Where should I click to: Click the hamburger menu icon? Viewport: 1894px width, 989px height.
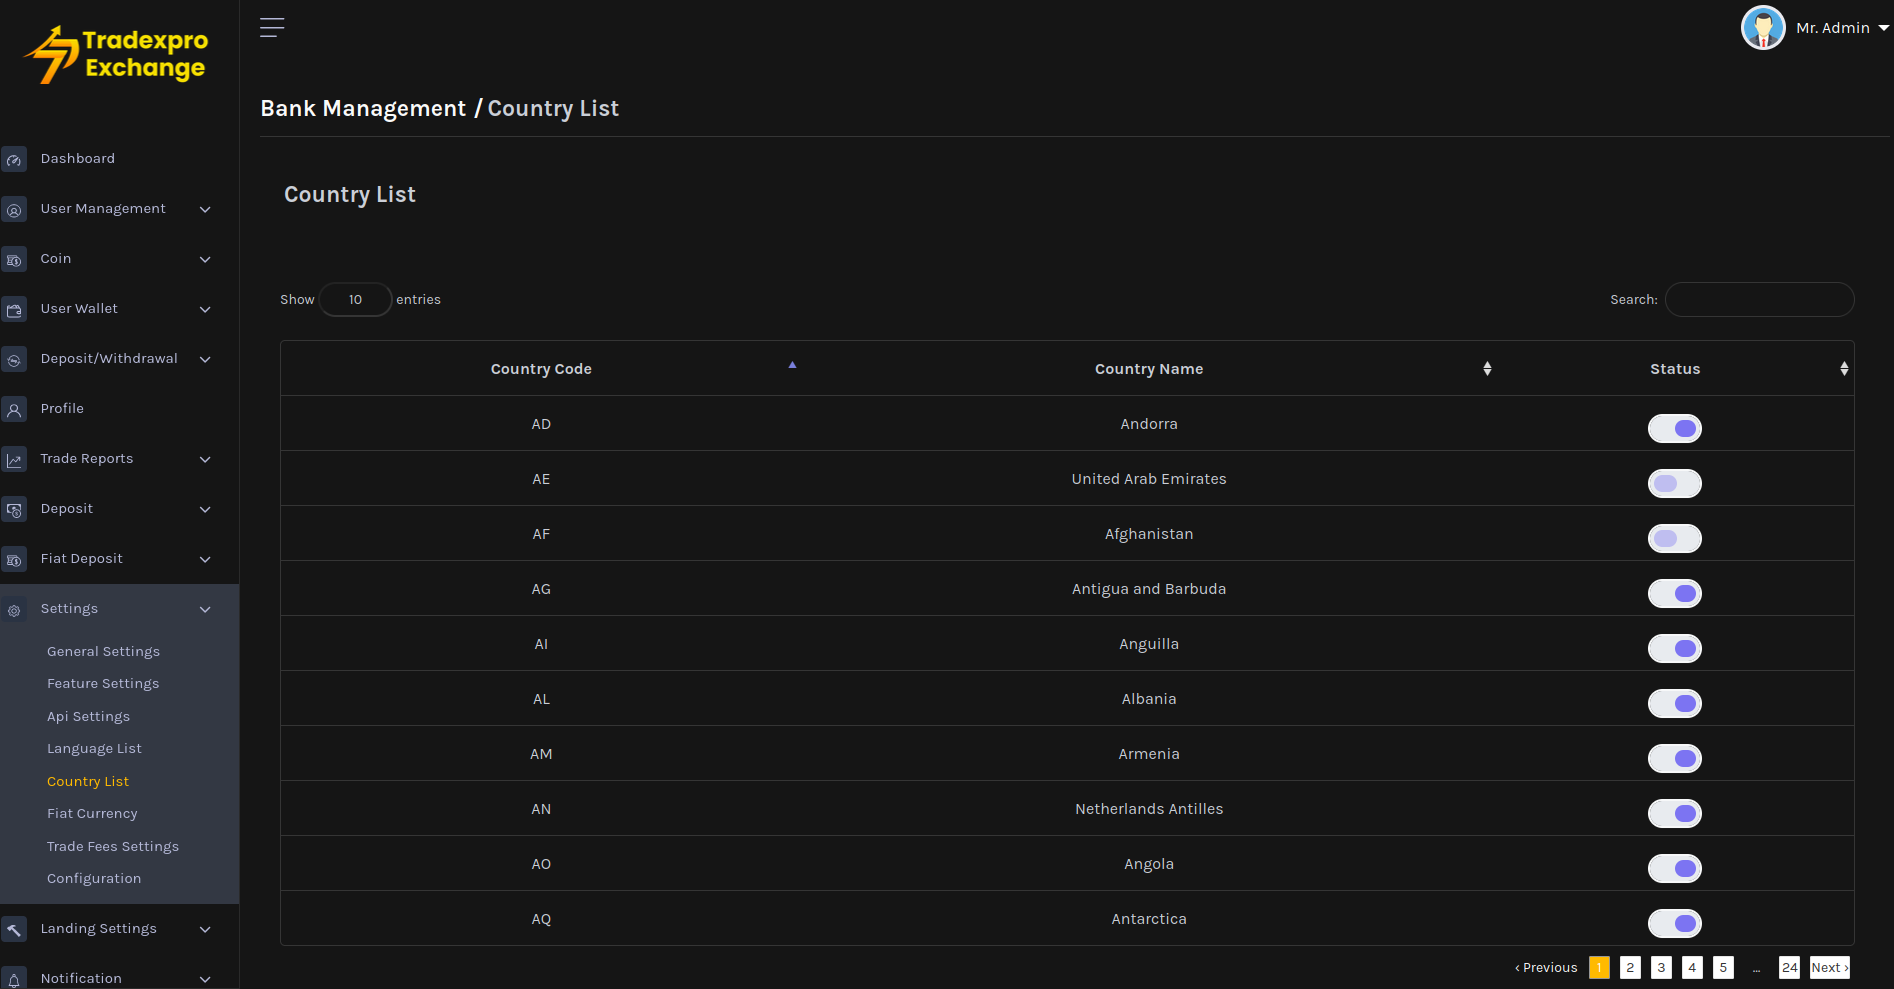[x=272, y=28]
